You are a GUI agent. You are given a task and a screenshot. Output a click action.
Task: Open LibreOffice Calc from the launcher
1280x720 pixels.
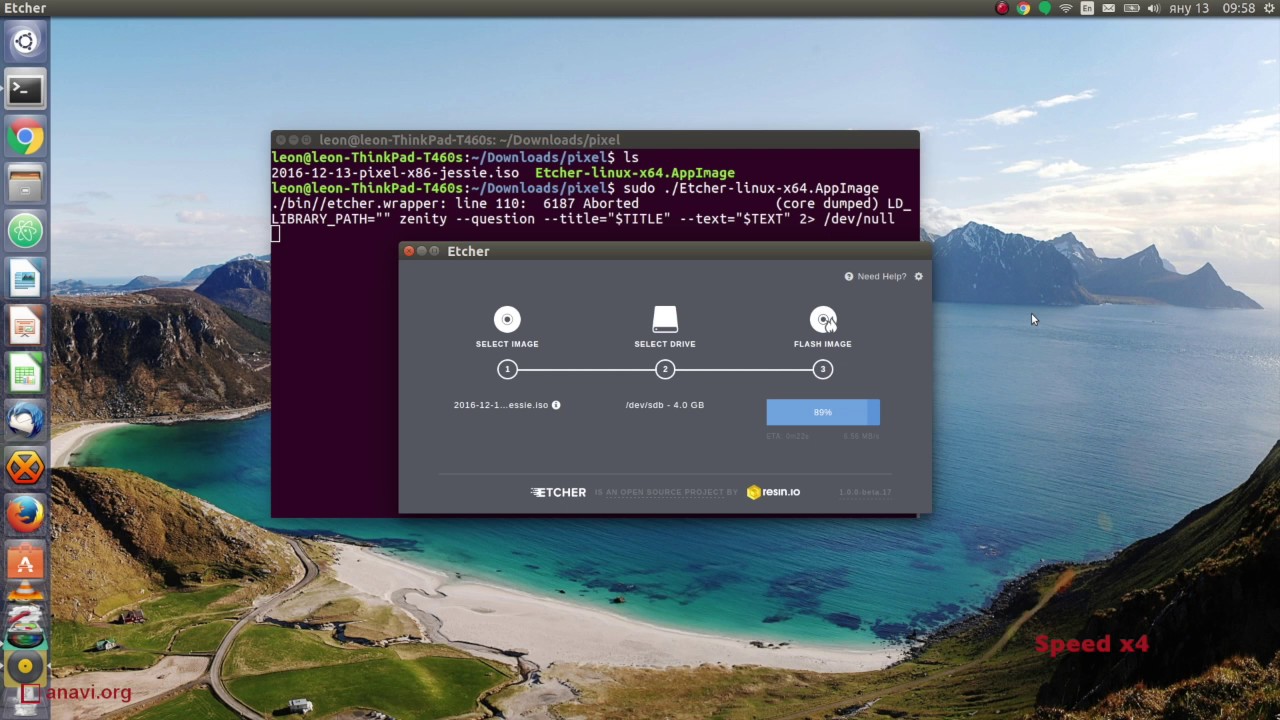point(25,373)
